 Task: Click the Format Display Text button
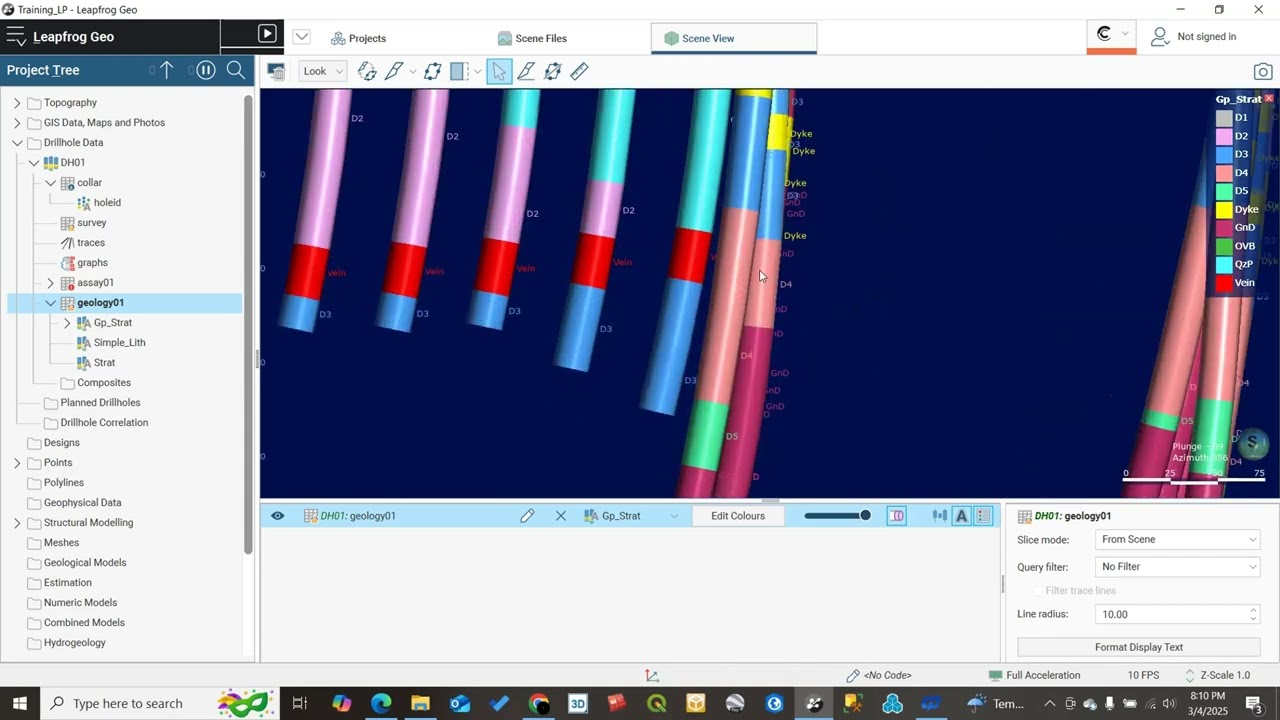tap(1139, 647)
